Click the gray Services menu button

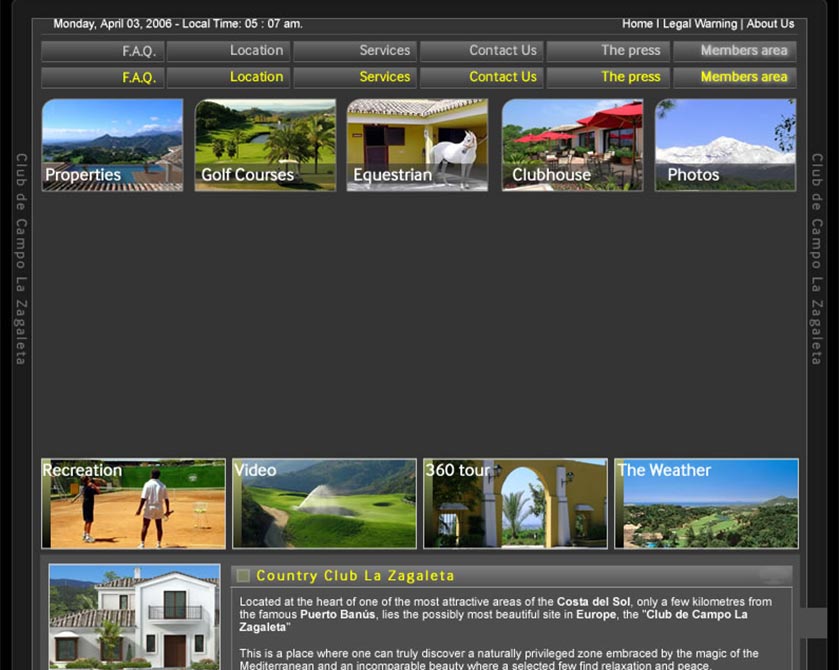(x=355, y=51)
